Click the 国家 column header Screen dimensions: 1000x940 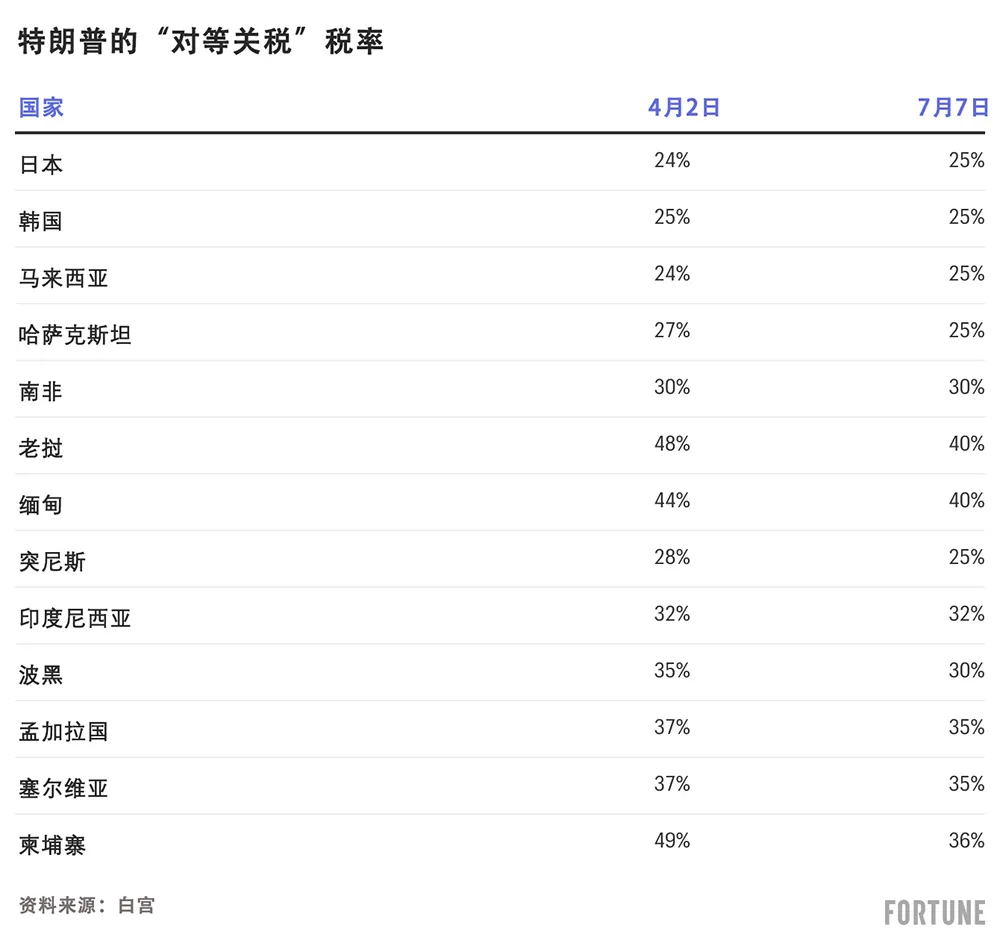(41, 107)
